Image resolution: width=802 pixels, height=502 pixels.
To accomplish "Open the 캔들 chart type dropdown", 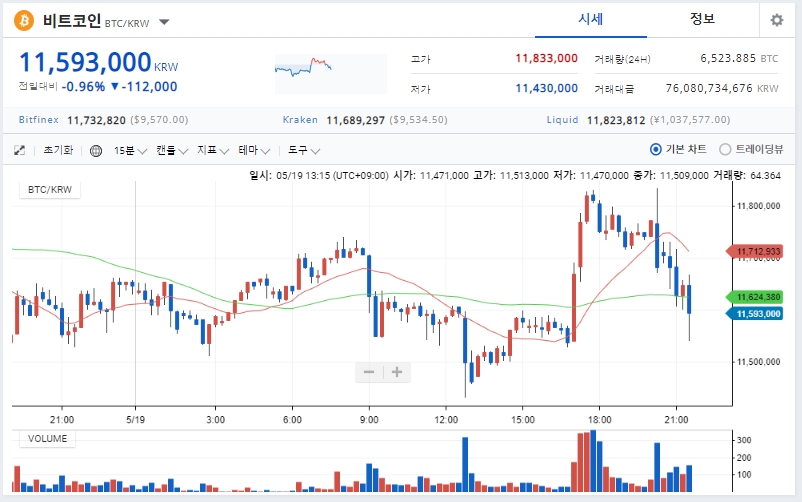I will tap(172, 150).
